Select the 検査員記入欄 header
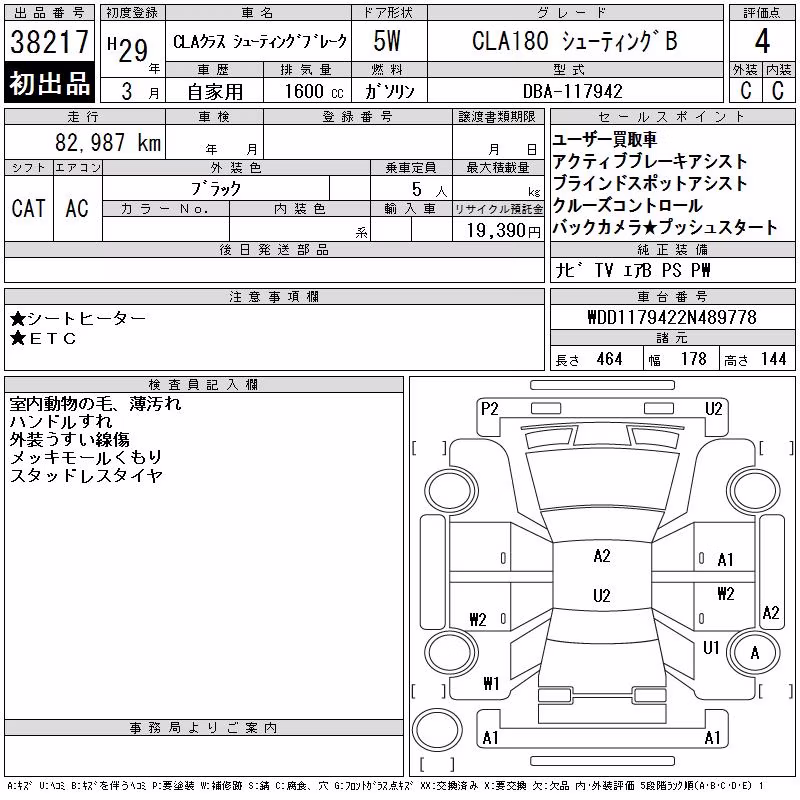Screen dimensions: 800x800 point(204,384)
